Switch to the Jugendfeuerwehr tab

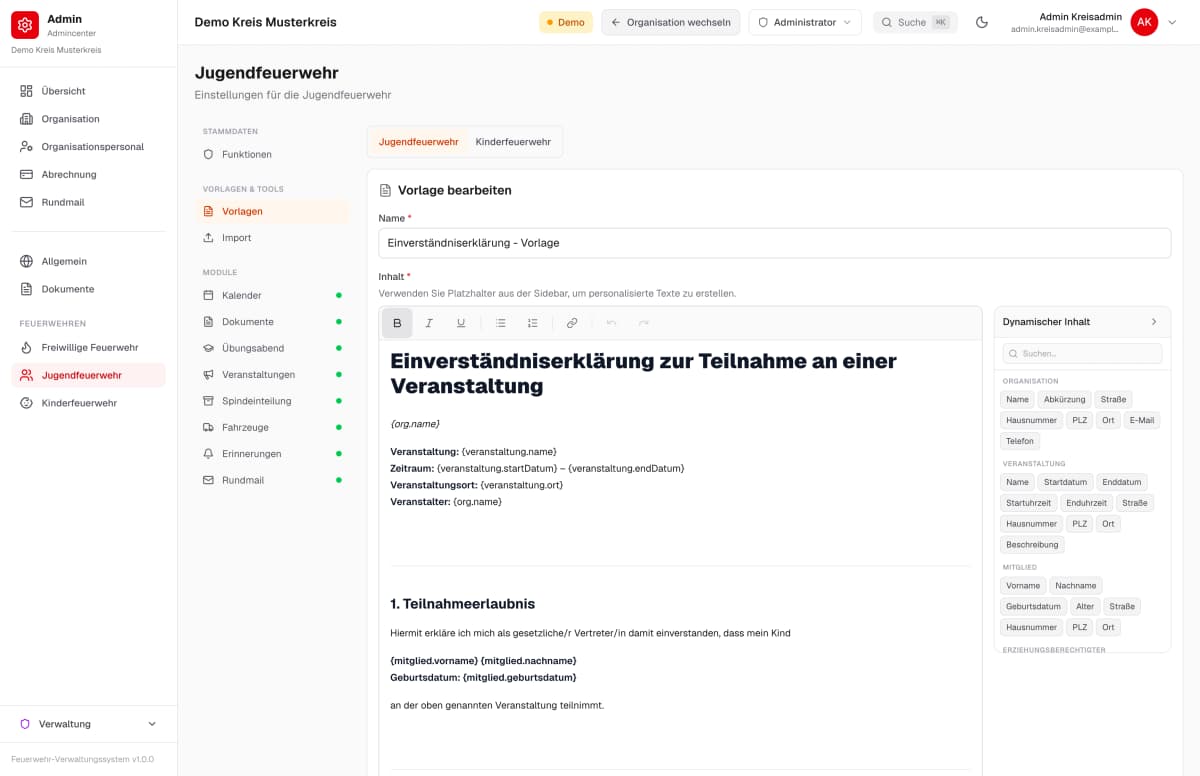point(418,142)
